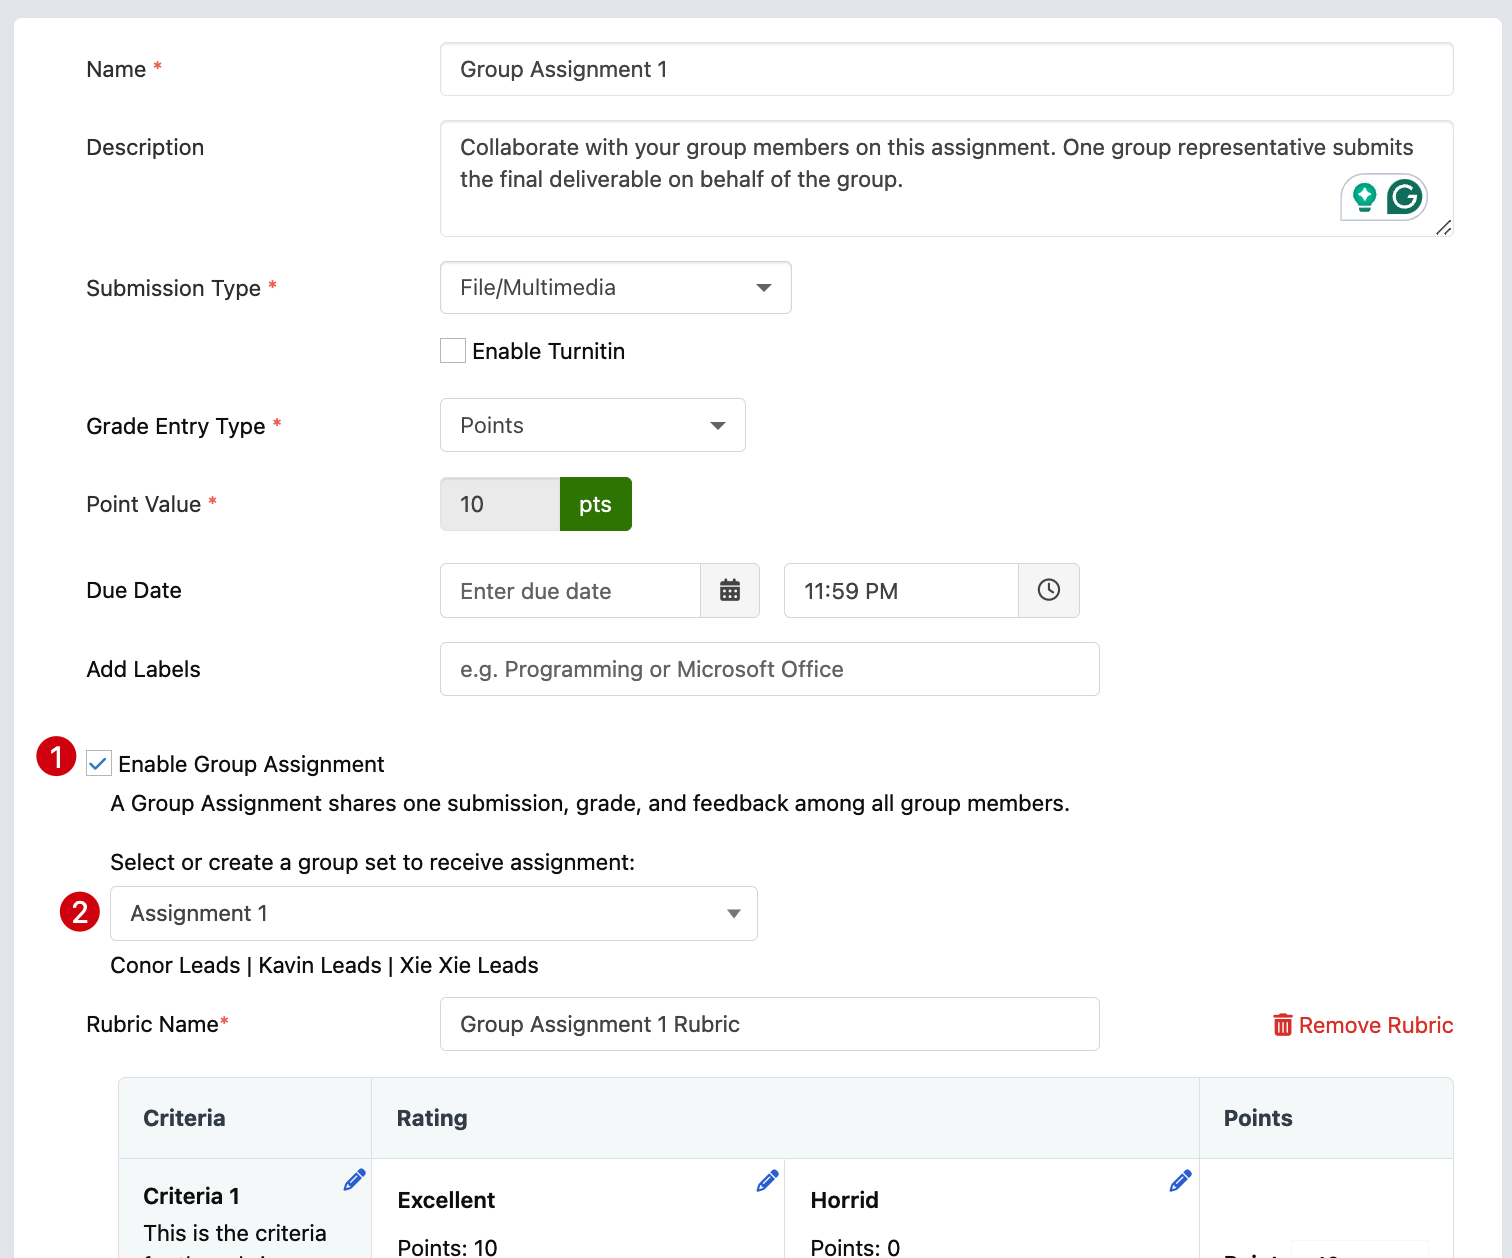
Task: Click the Enter due date field
Action: click(x=570, y=590)
